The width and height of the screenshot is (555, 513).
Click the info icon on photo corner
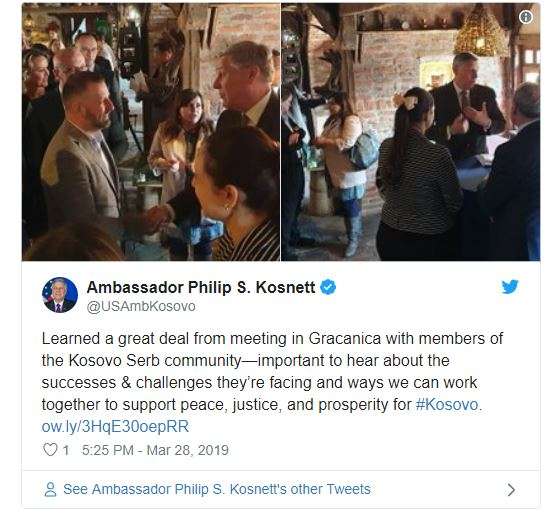(526, 17)
